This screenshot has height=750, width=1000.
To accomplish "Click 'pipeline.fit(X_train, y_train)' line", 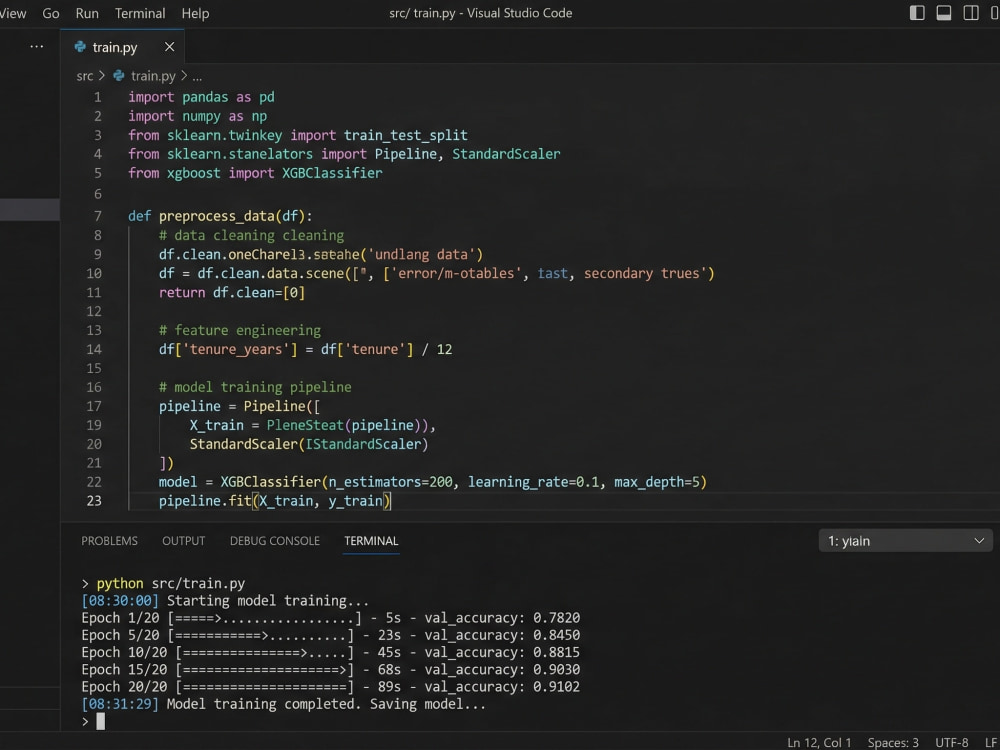I will pos(275,501).
